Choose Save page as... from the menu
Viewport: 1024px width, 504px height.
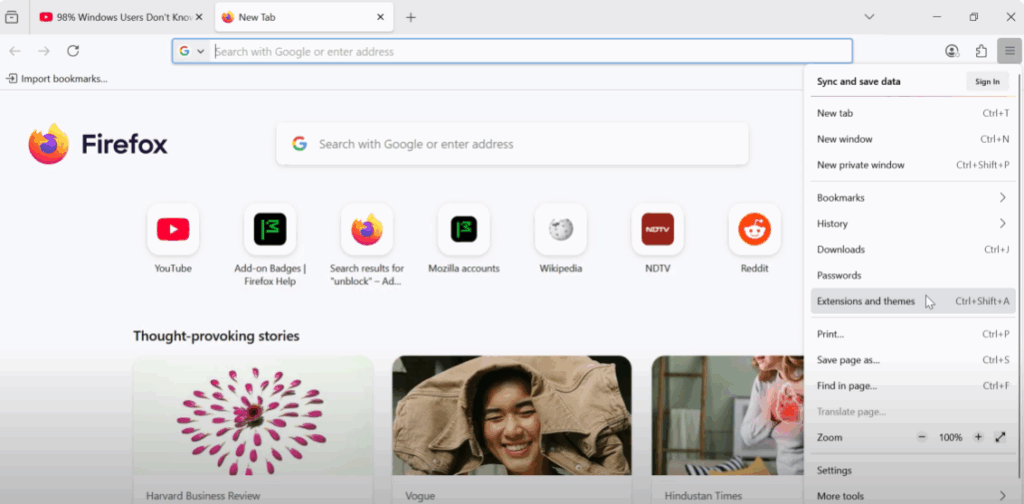pos(913,360)
